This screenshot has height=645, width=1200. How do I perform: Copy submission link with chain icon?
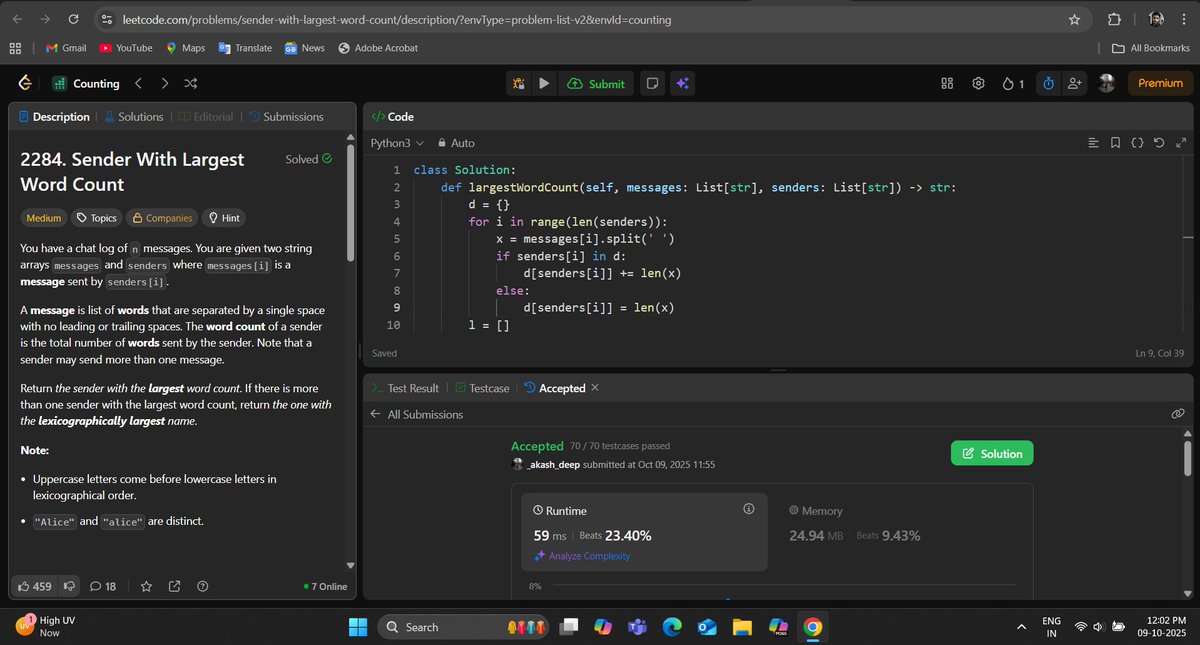1178,414
